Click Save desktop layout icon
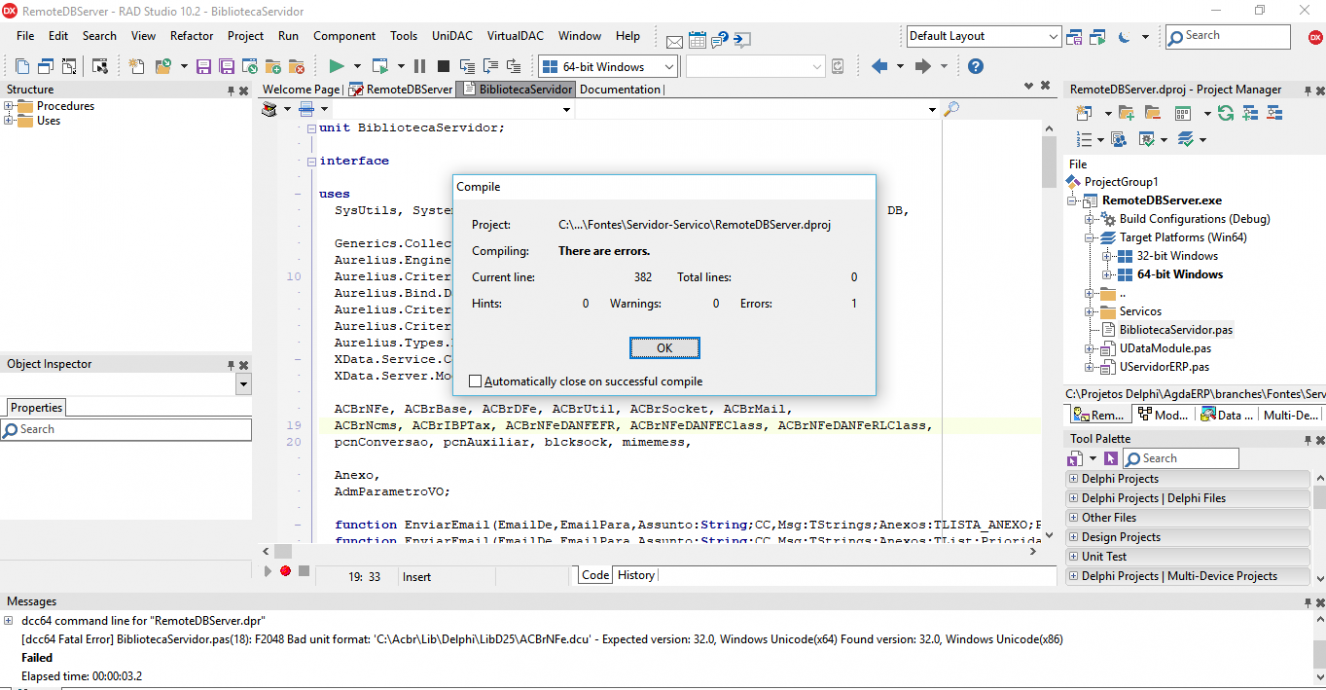The width and height of the screenshot is (1326, 690). (x=1074, y=36)
